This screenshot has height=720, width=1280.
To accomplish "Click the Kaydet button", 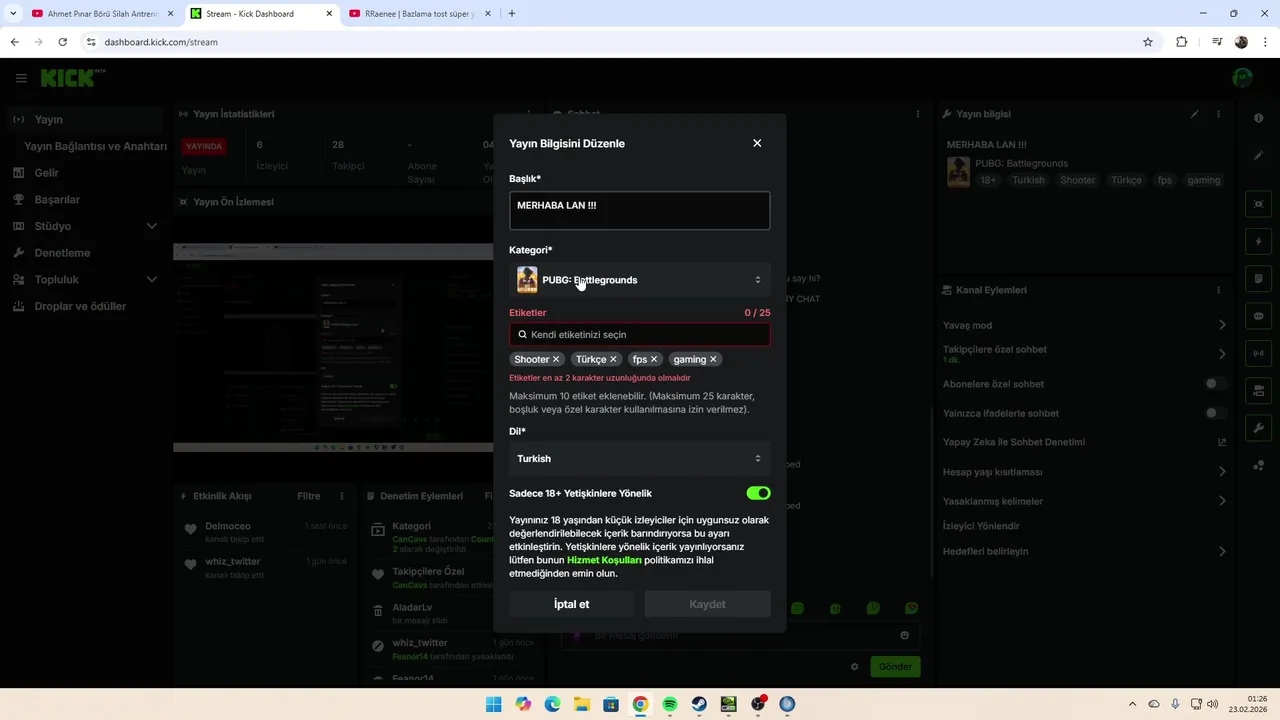I will point(707,604).
